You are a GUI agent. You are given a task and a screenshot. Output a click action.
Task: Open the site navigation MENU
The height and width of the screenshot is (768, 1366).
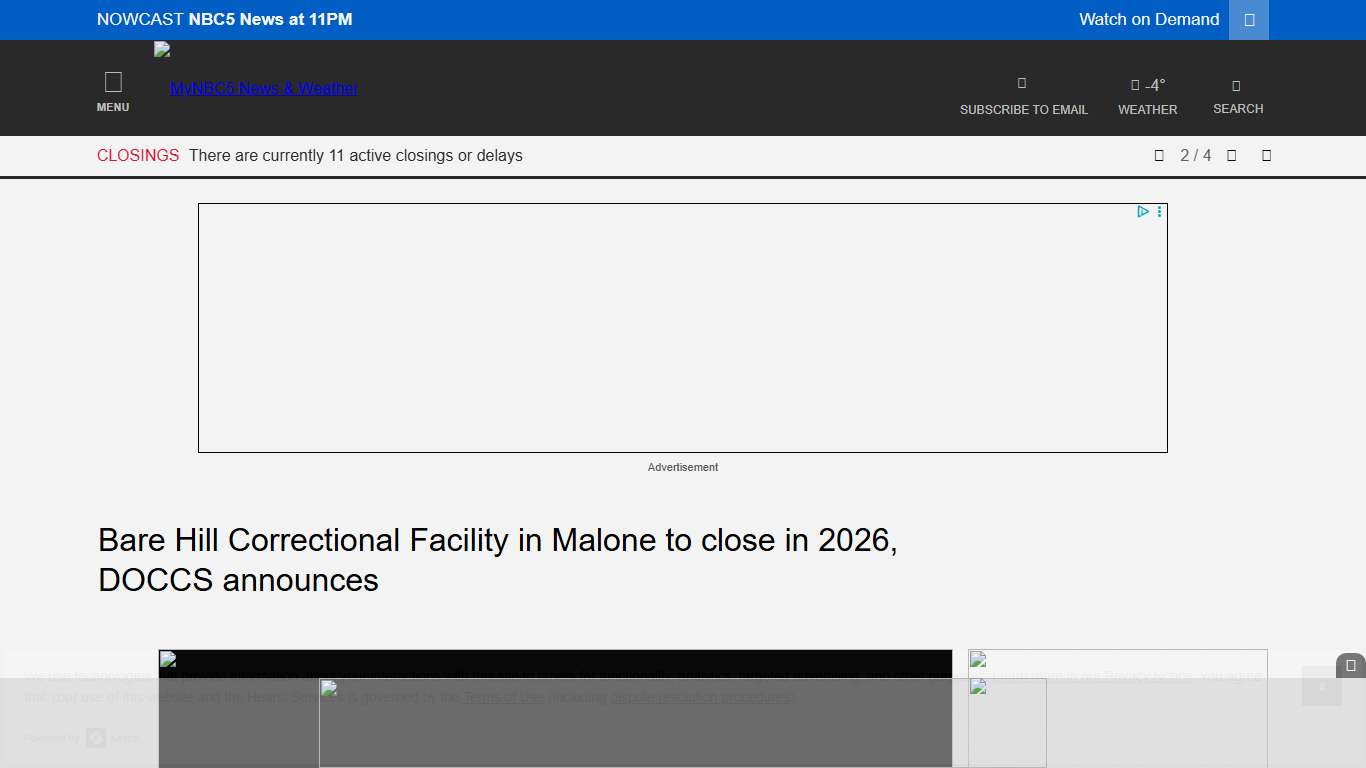click(x=113, y=88)
